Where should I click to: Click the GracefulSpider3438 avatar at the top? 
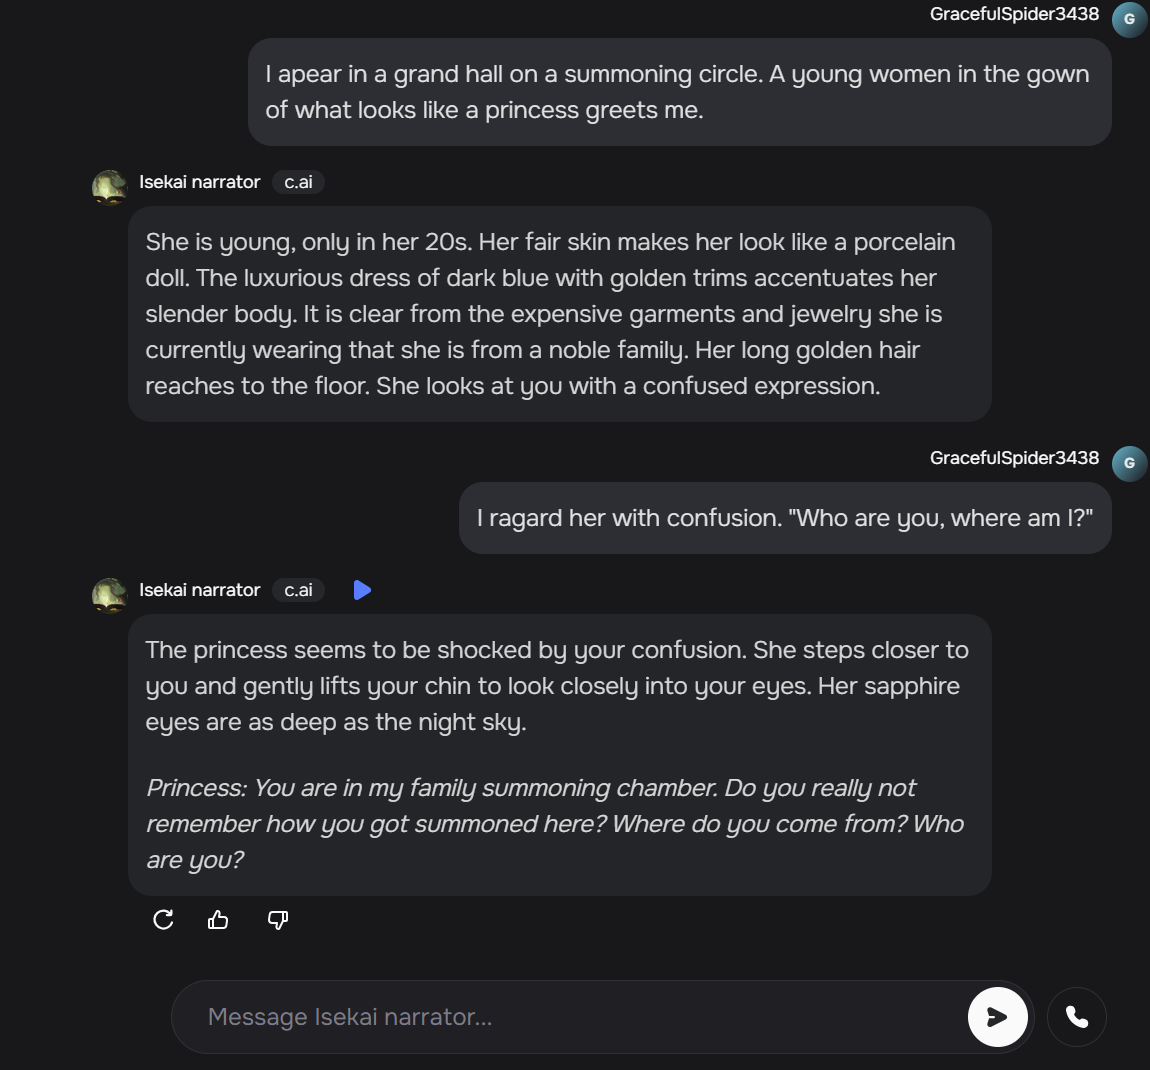tap(1129, 17)
